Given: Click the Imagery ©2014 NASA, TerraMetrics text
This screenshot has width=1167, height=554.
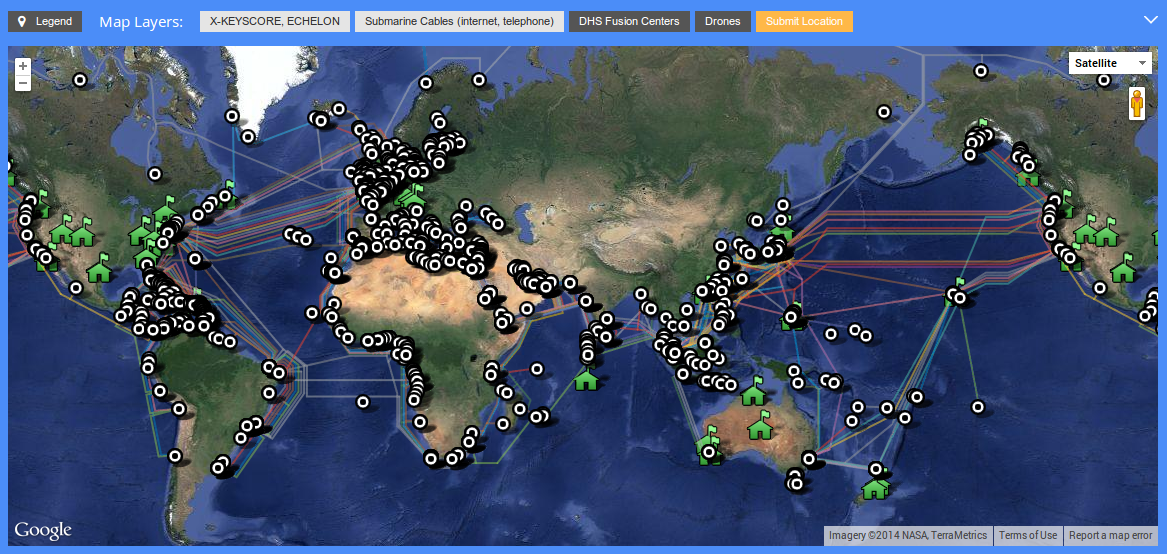Looking at the screenshot, I should pyautogui.click(x=908, y=535).
